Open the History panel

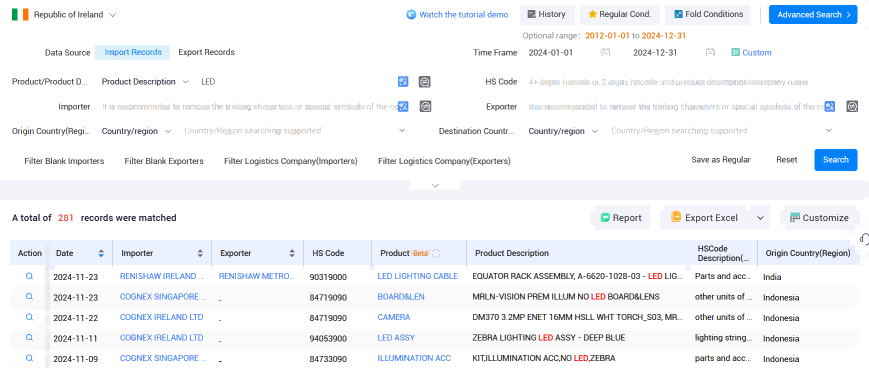coord(547,14)
